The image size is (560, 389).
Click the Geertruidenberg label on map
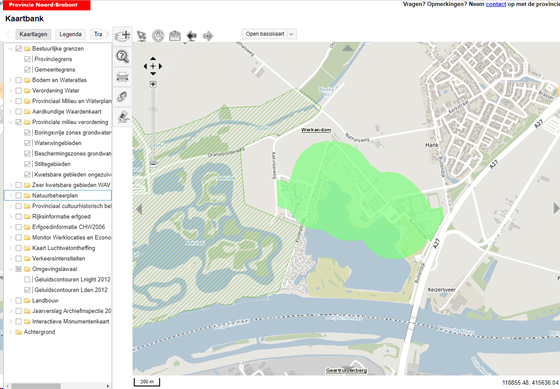pyautogui.click(x=346, y=370)
